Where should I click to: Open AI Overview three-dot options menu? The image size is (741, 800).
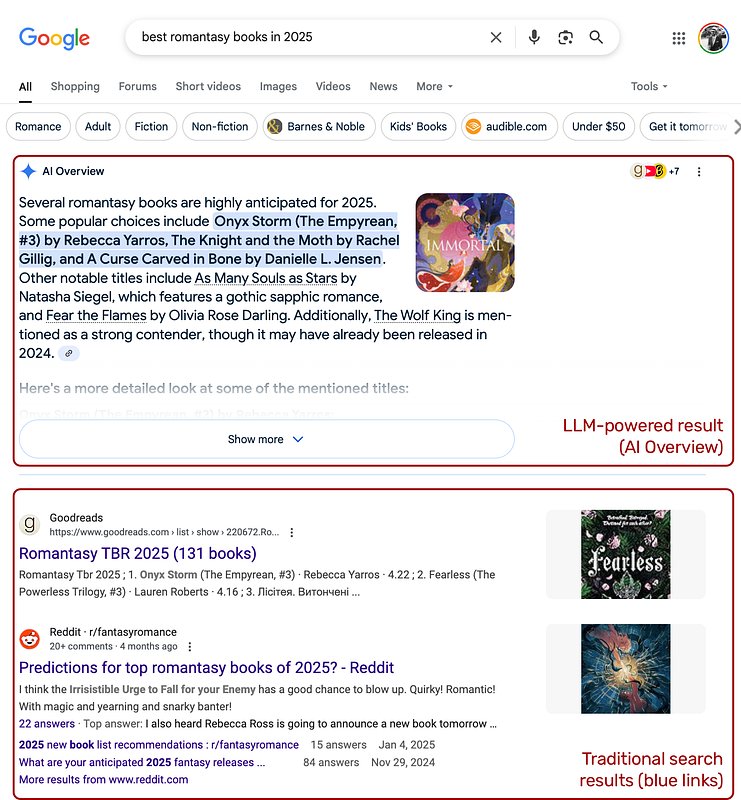699,171
